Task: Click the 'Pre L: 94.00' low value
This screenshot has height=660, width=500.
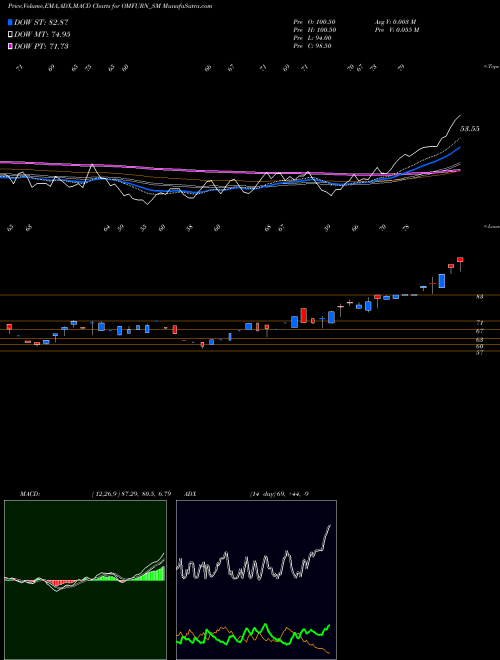Action: pos(313,38)
